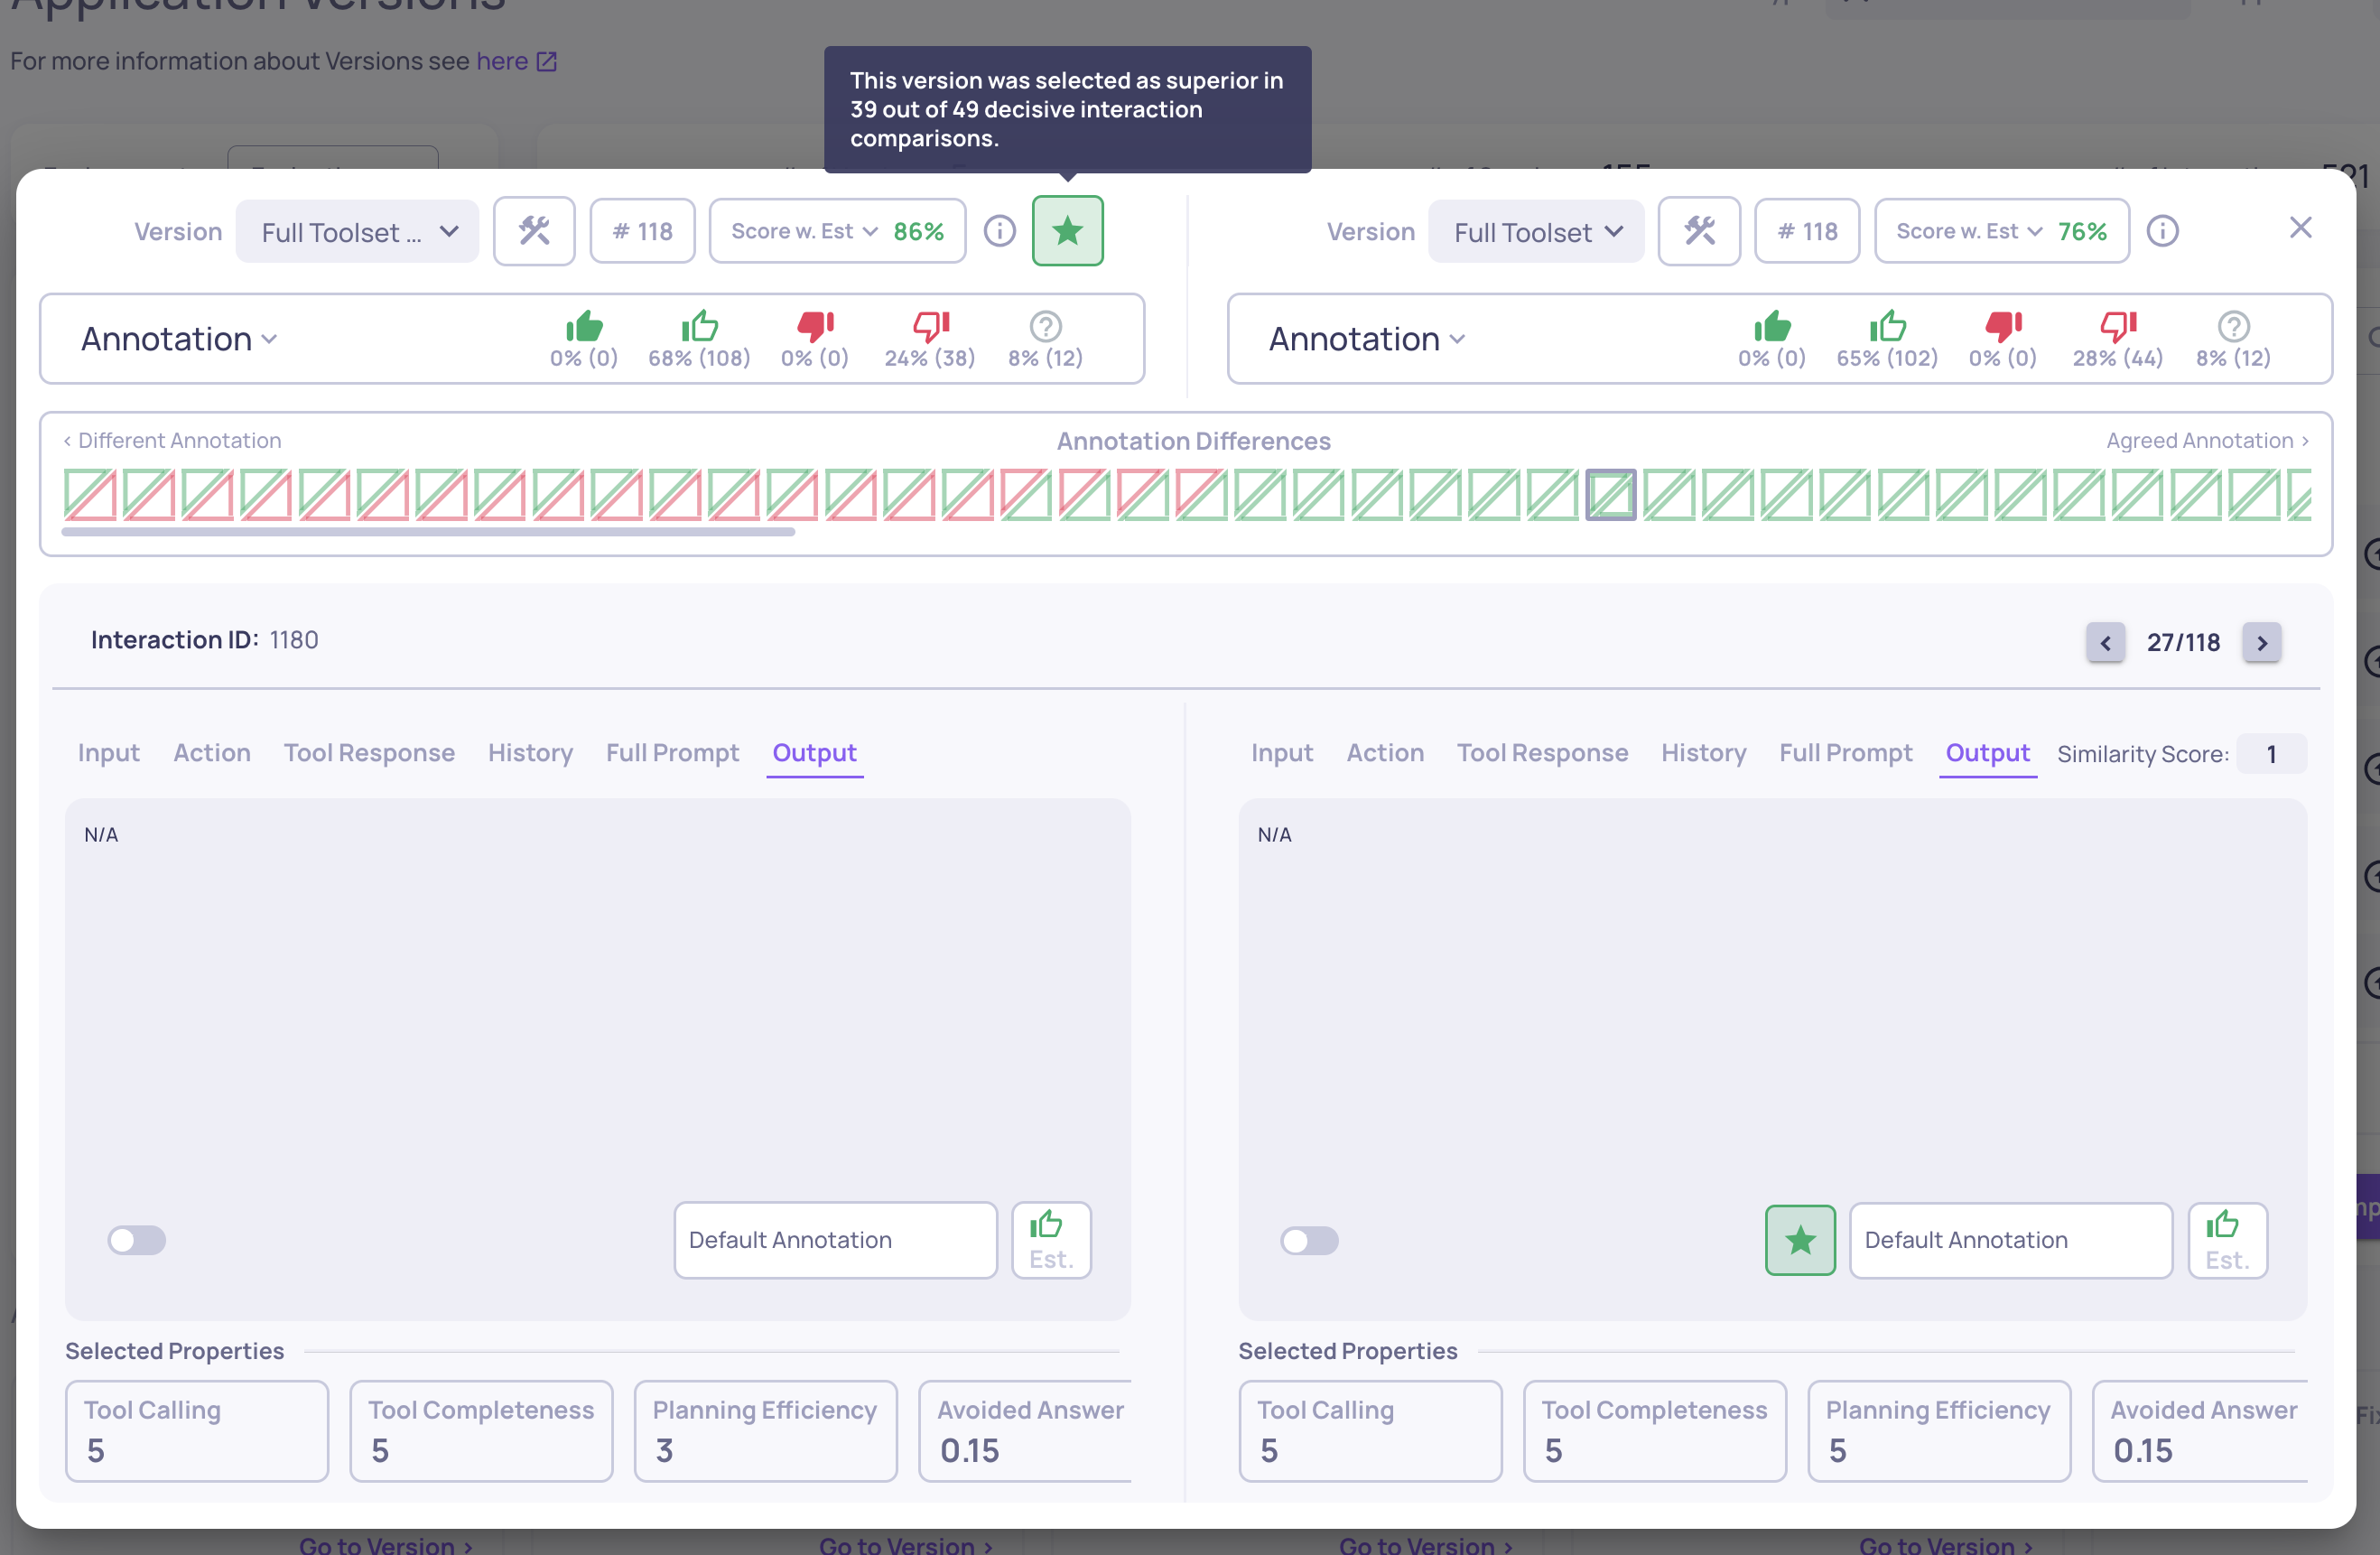Viewport: 2380px width, 1555px height.
Task: Click left version's green star winner icon
Action: (x=1067, y=231)
